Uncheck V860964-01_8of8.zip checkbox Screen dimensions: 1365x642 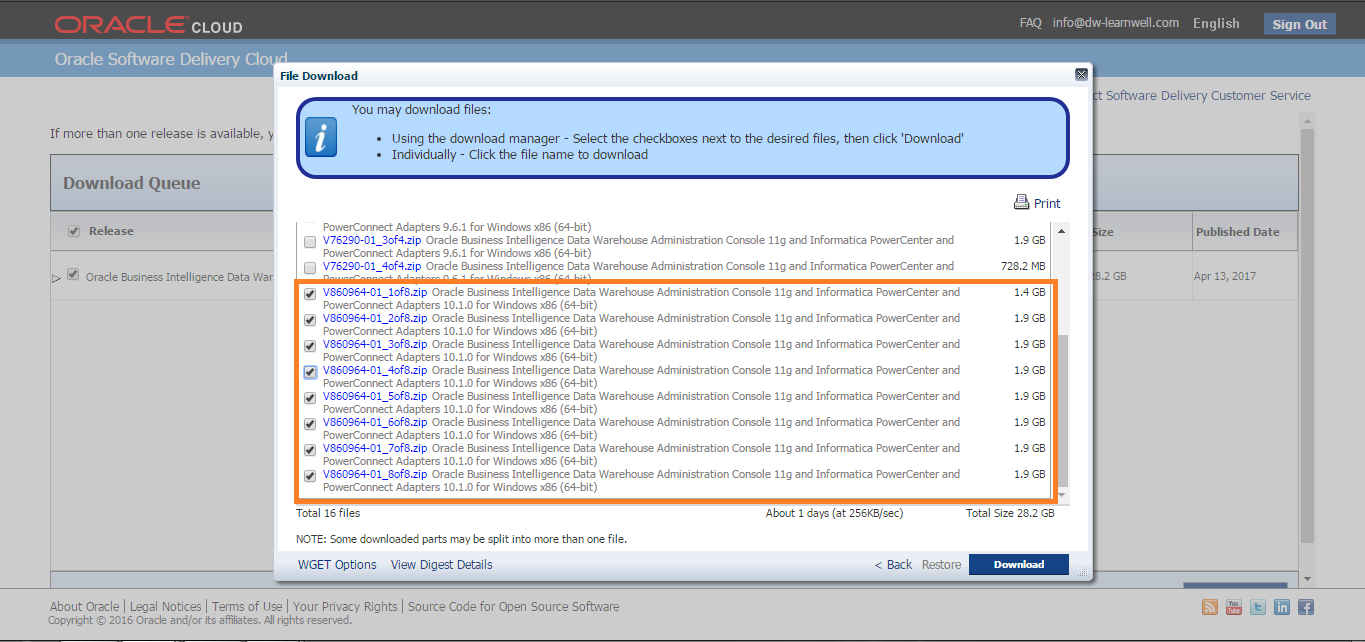coord(310,476)
